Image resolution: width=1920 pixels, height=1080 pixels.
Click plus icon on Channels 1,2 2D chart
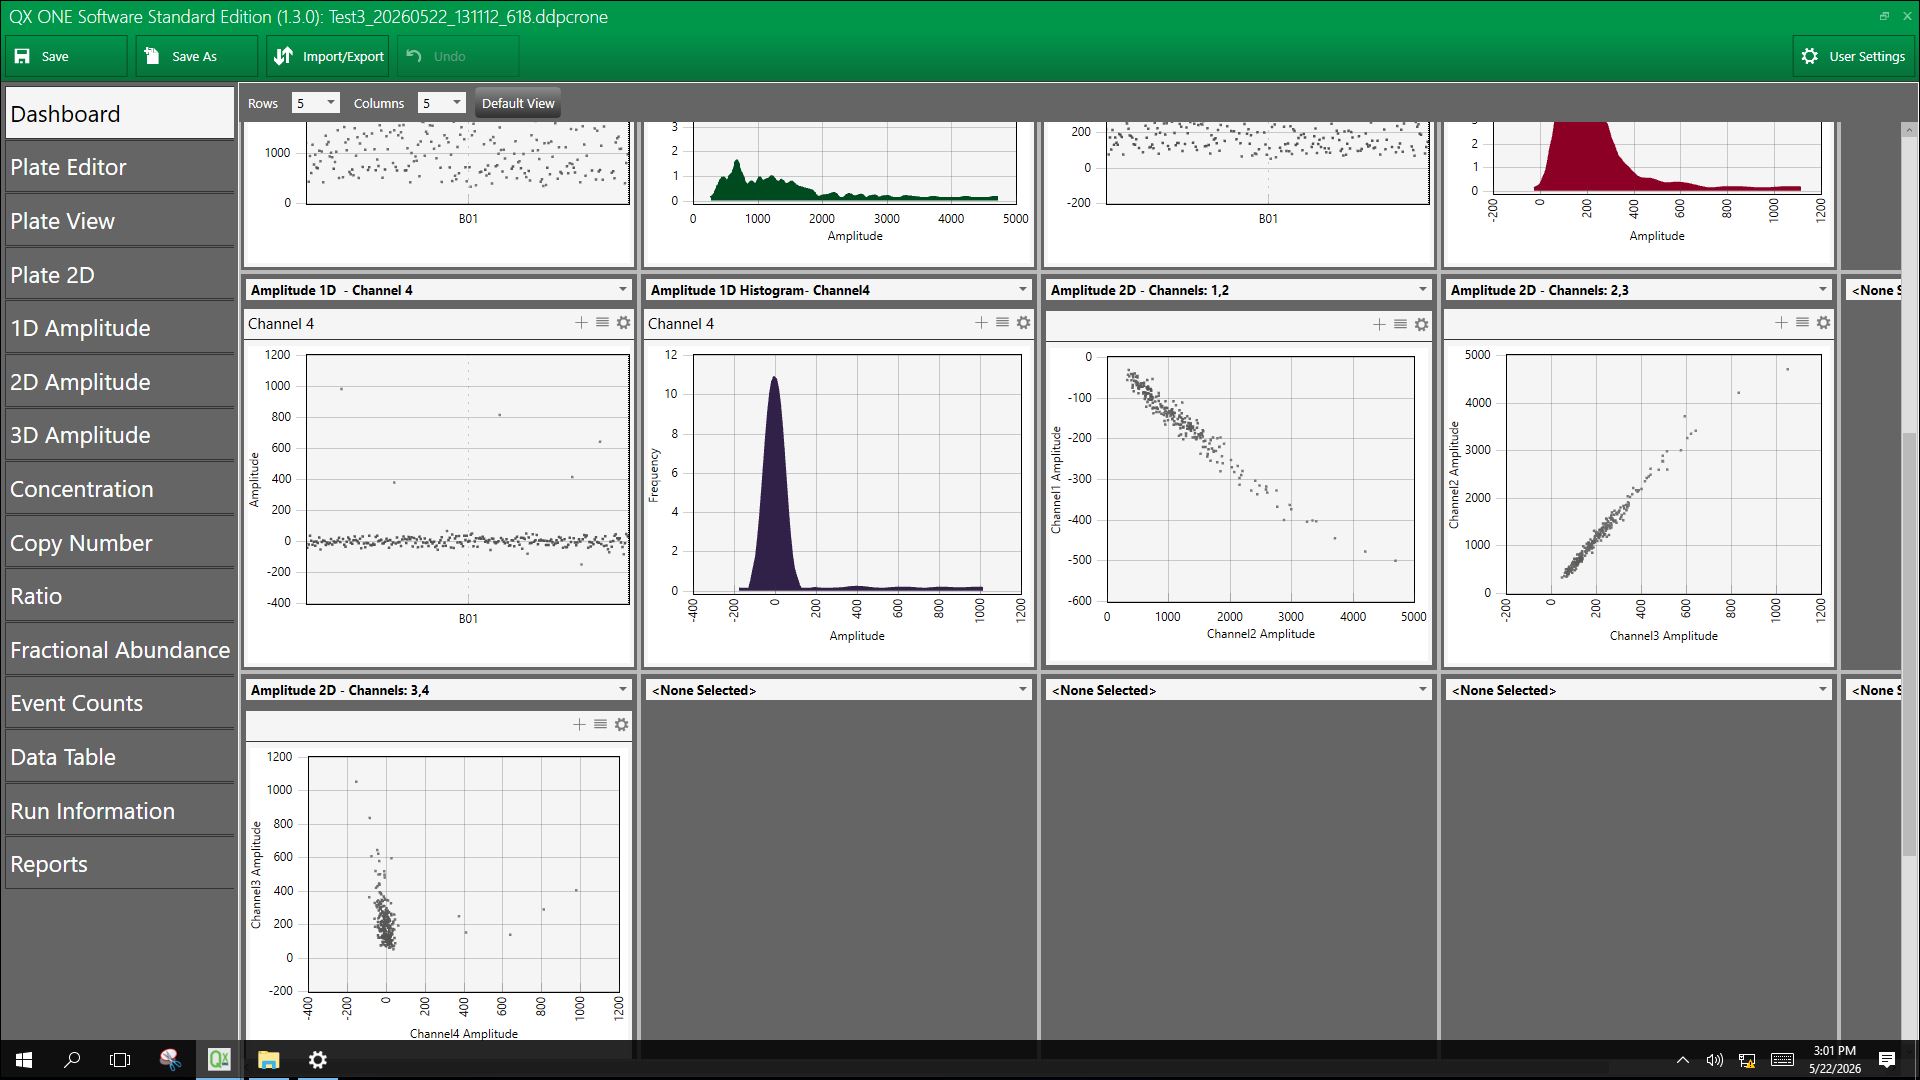point(1379,324)
